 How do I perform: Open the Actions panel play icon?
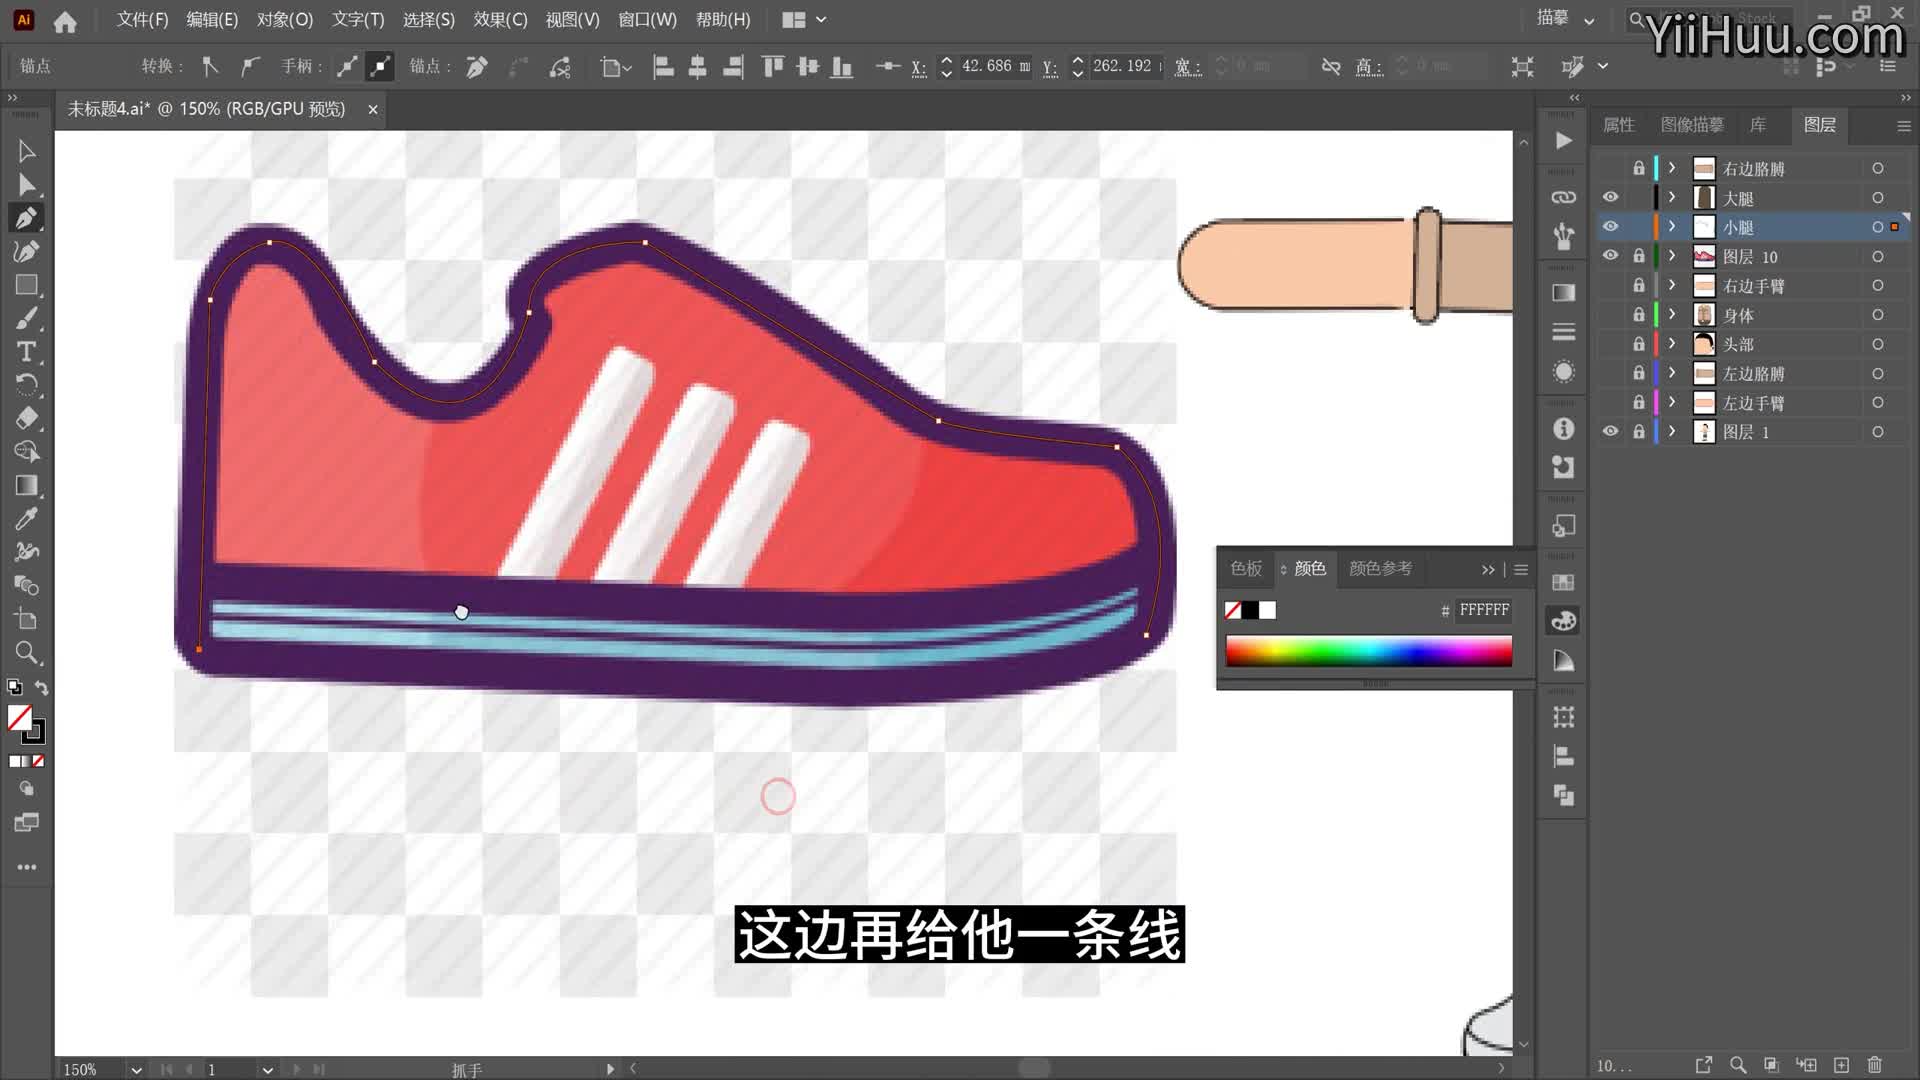point(1563,141)
